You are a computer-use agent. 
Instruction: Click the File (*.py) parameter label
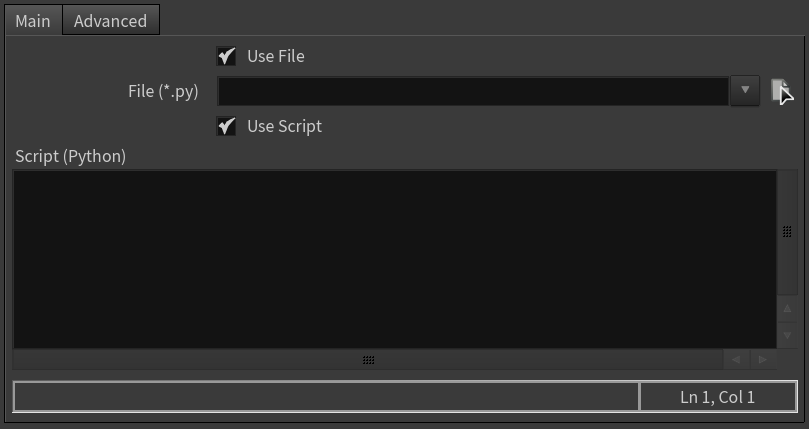coord(163,91)
